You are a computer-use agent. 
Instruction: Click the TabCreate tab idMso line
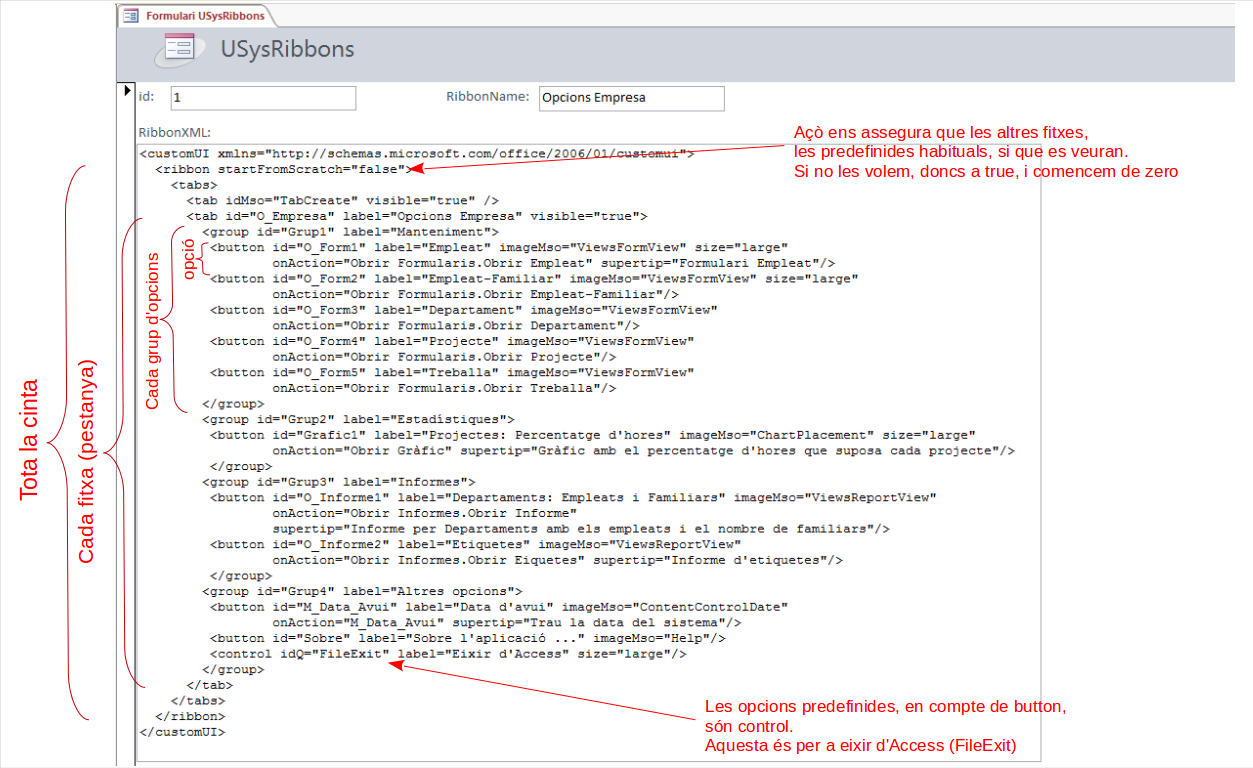(x=342, y=200)
